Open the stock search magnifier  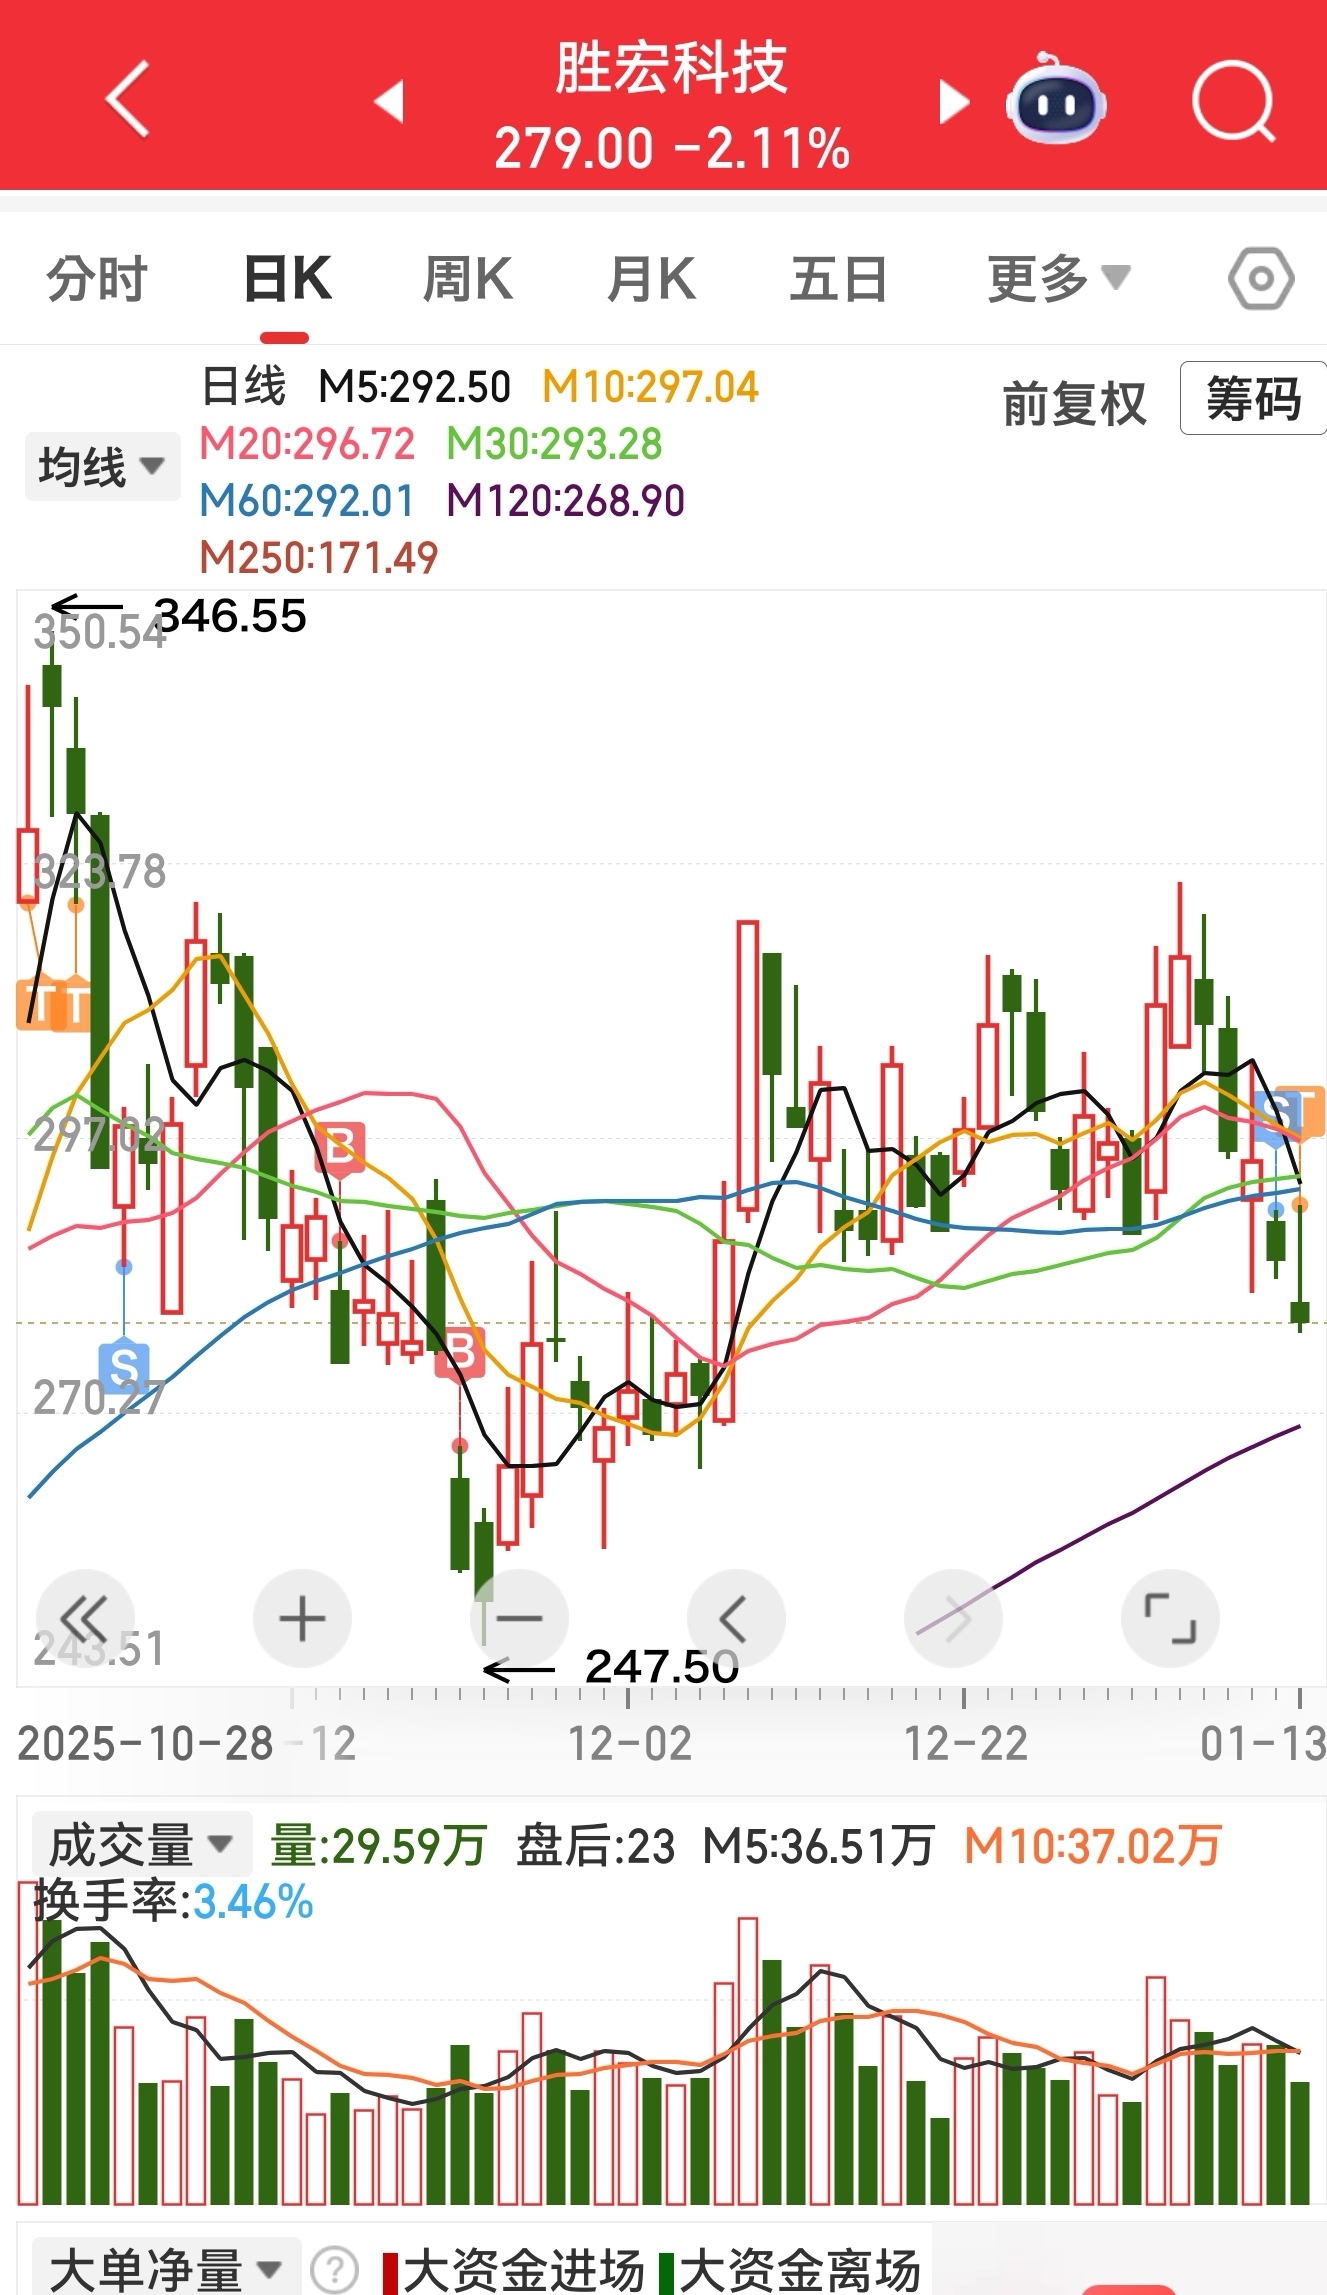(1234, 101)
